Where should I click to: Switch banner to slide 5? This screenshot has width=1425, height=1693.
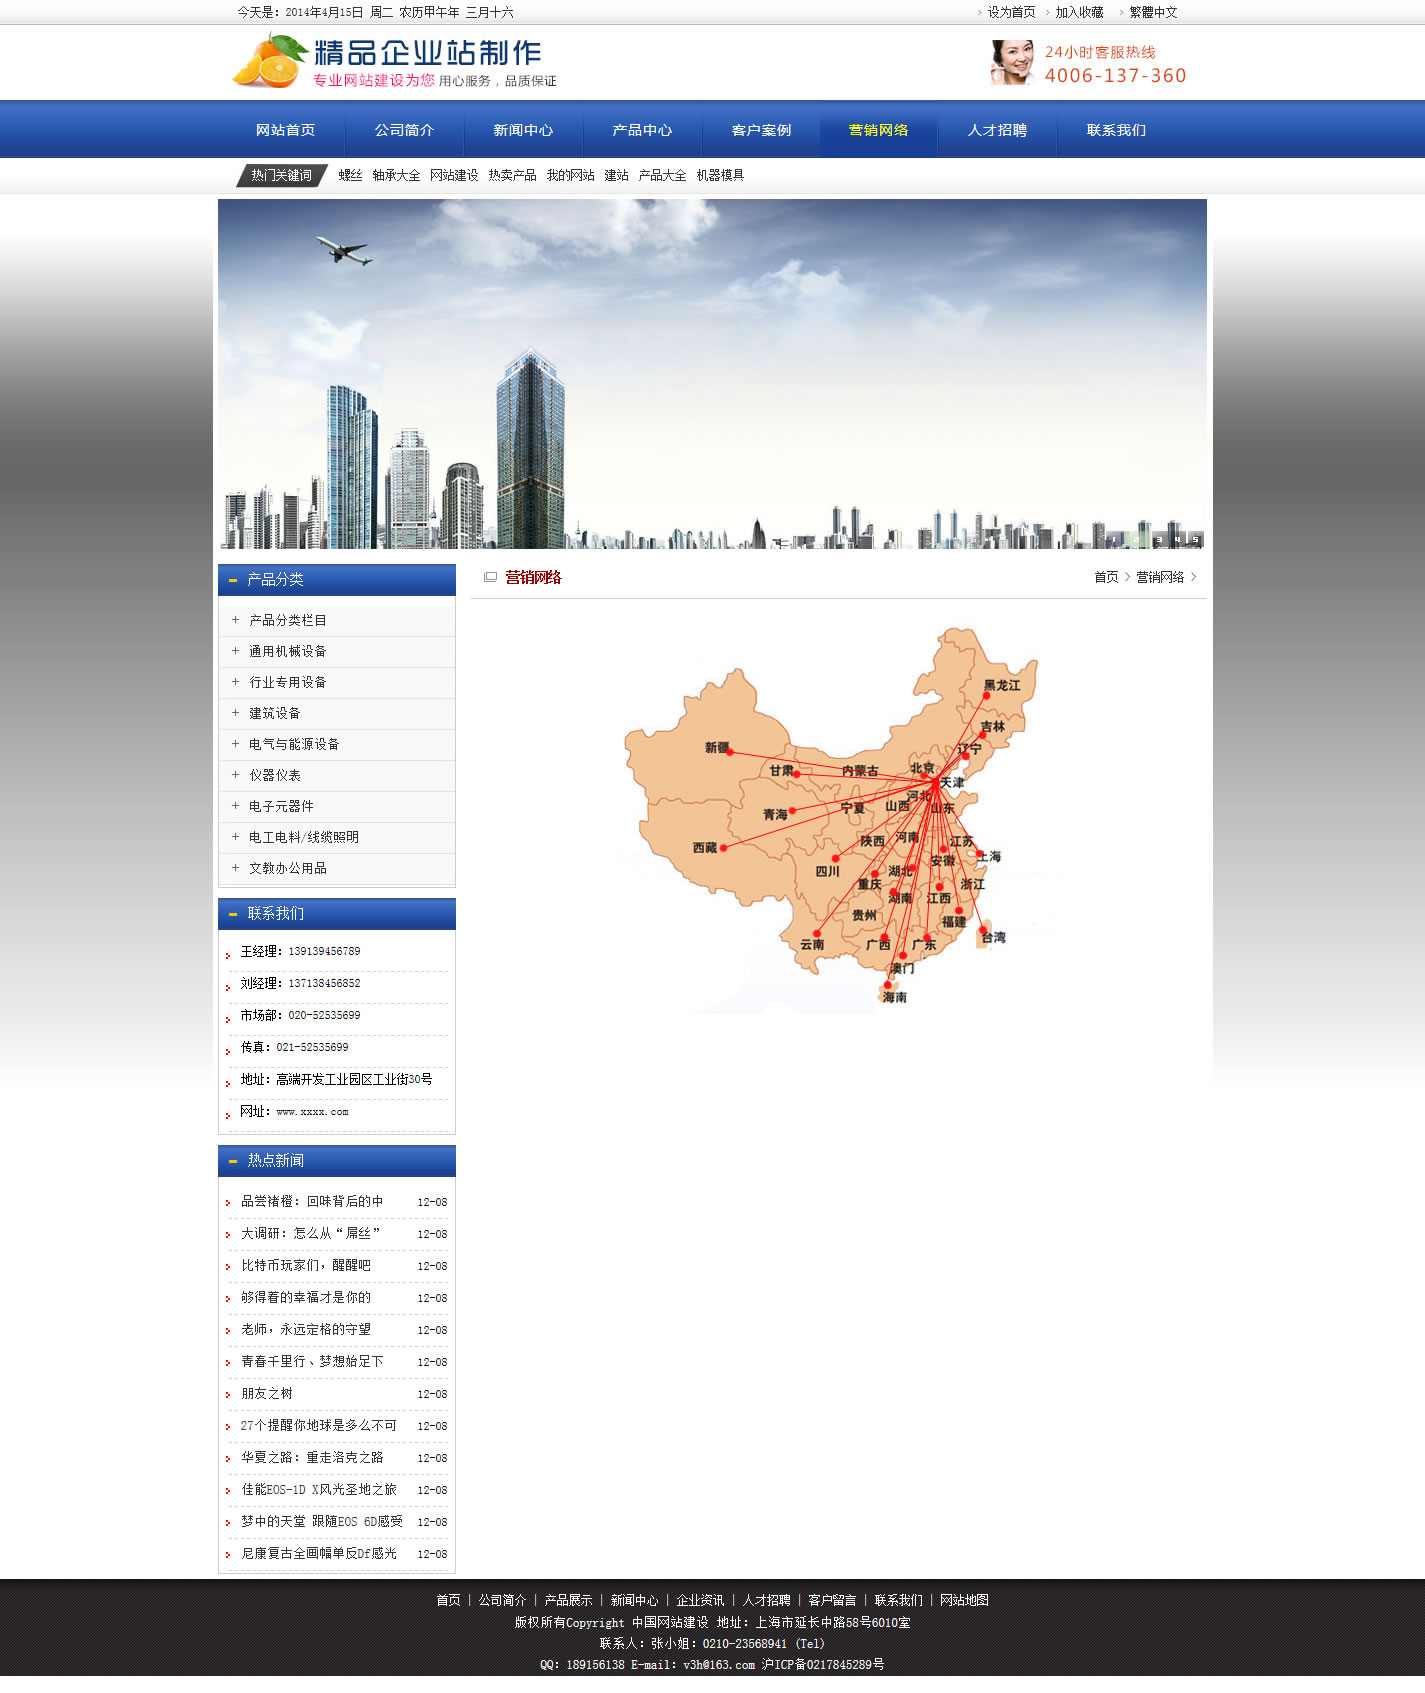(1194, 540)
